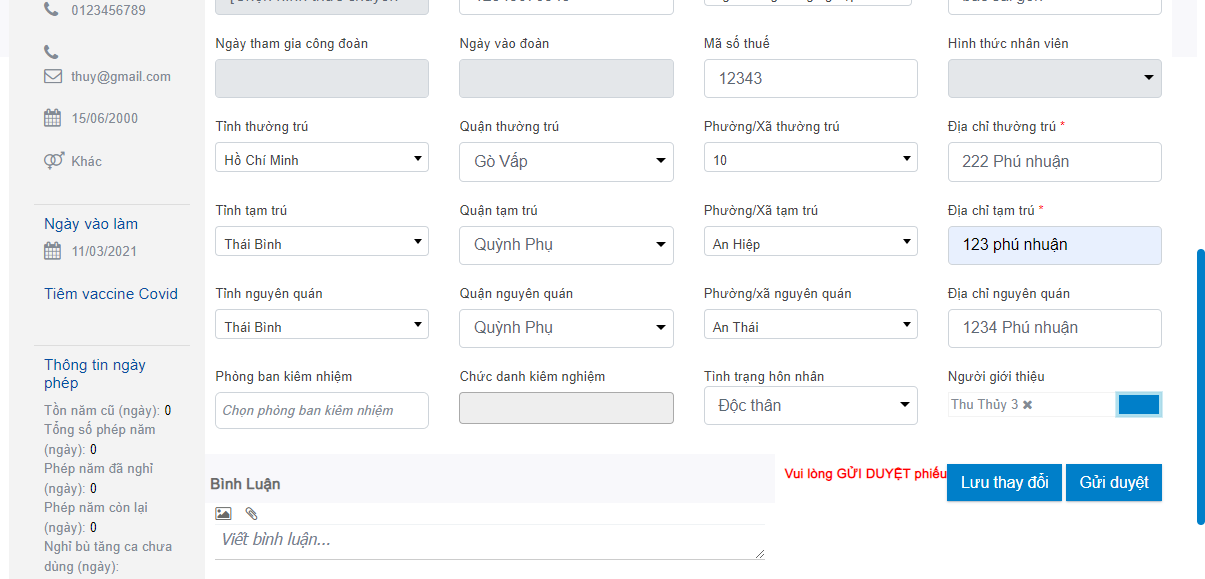Click Địa chỉ thường trú field 222 Phú nhuận

(1055, 161)
